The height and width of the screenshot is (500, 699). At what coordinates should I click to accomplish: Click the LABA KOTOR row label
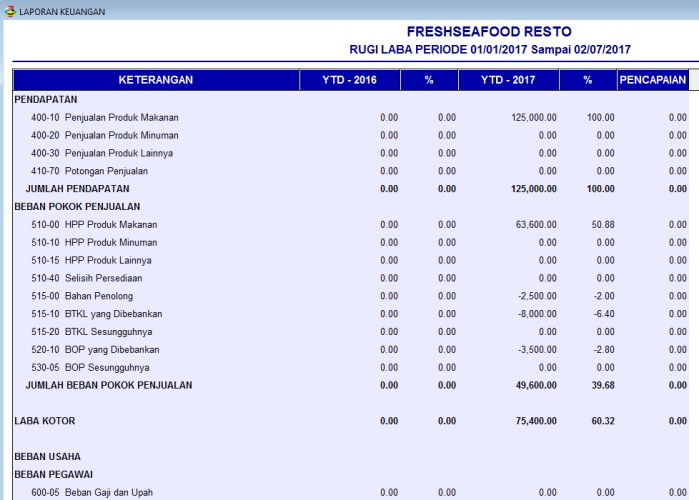click(x=45, y=421)
